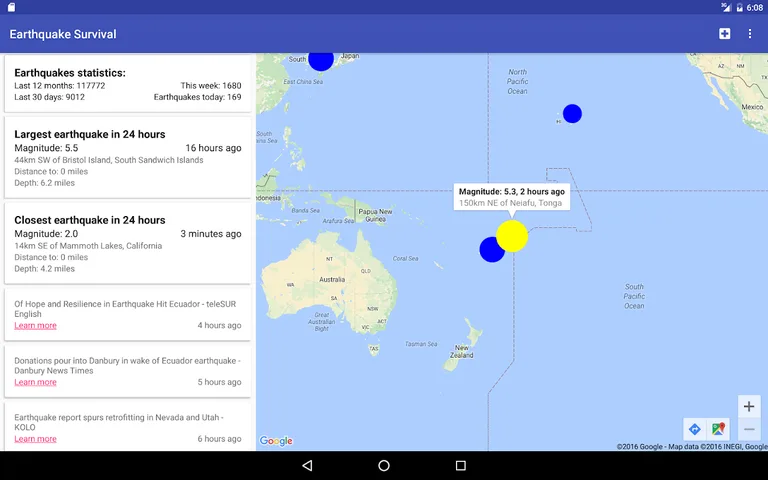Tap 'Last 30 days: 9012' statistic
The height and width of the screenshot is (480, 768).
pyautogui.click(x=49, y=97)
